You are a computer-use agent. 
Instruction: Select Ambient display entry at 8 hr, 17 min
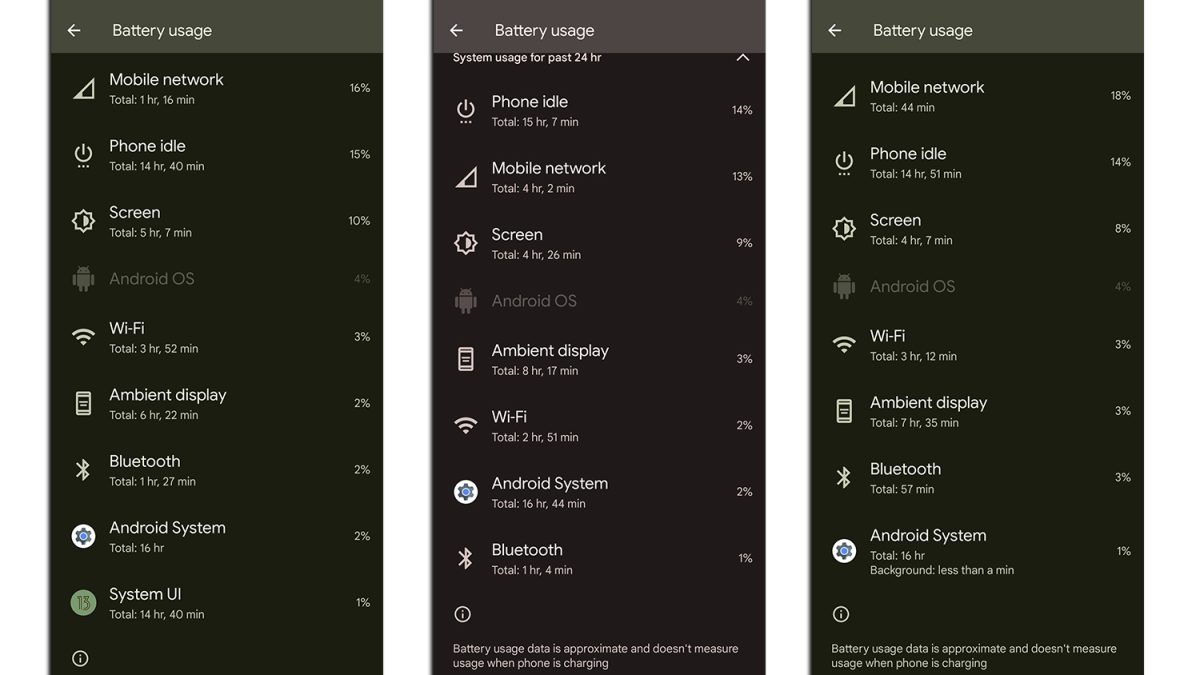coord(598,360)
